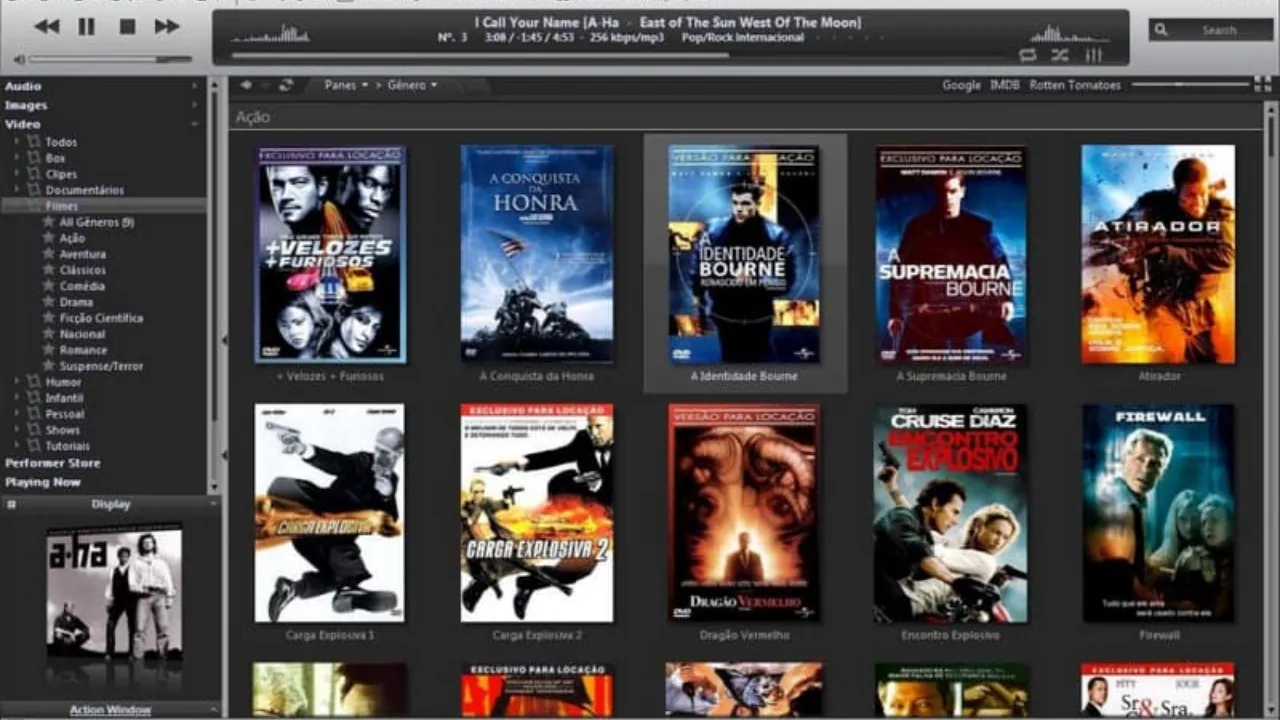The image size is (1280, 720).
Task: Click the a-ha album art thumbnail
Action: pyautogui.click(x=114, y=592)
